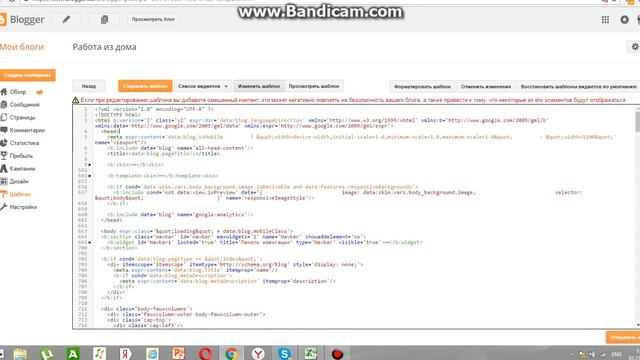Screen dimensions: 640x360
Task: Open Internet Explorer from the taskbar
Action: coord(152,353)
